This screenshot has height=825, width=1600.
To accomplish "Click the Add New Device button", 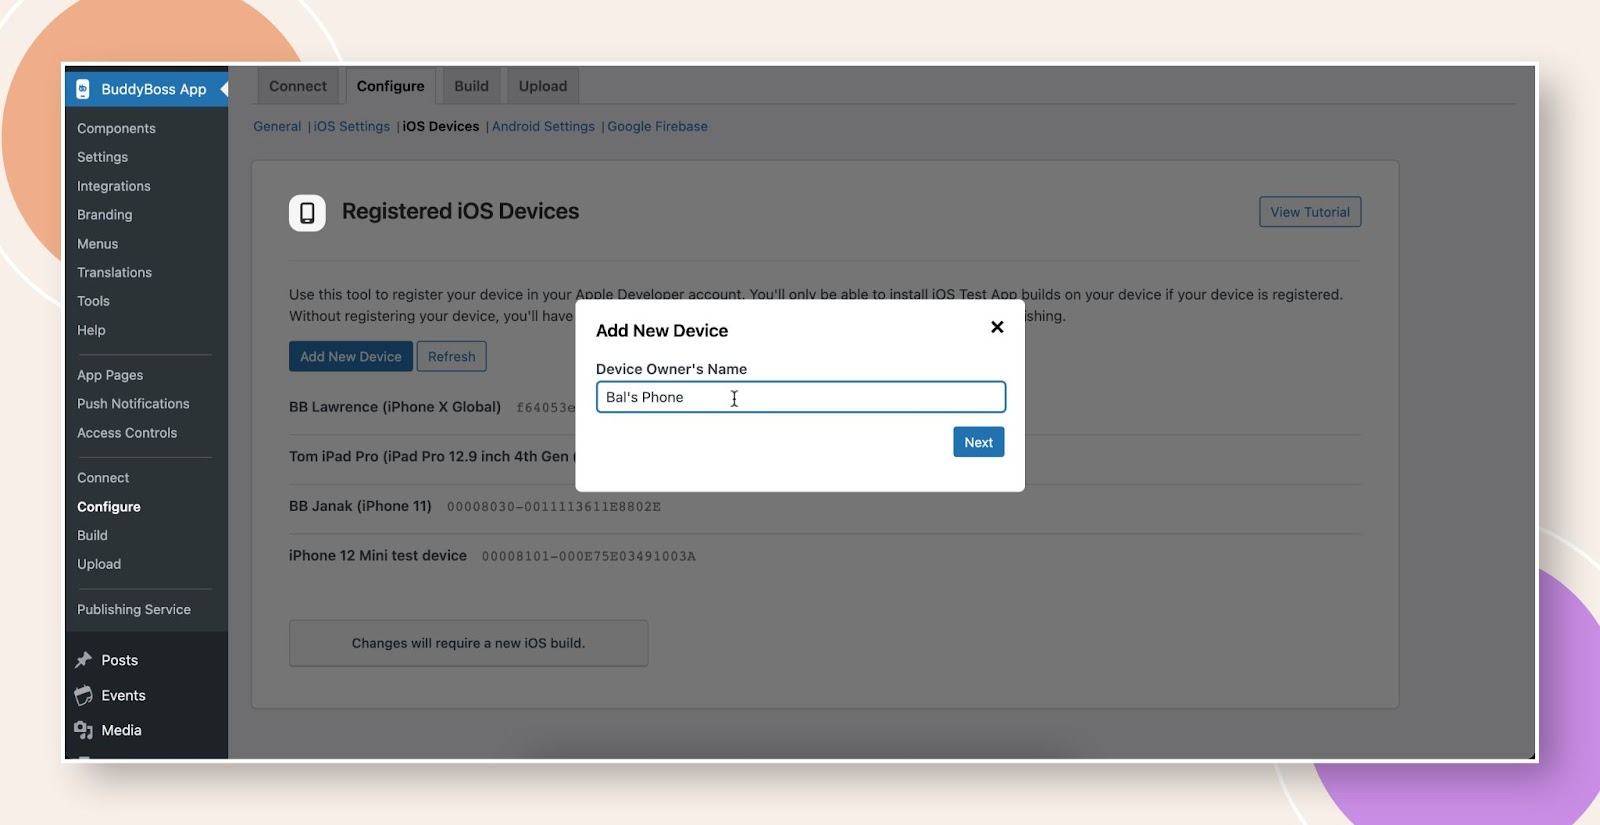I will click(x=351, y=356).
